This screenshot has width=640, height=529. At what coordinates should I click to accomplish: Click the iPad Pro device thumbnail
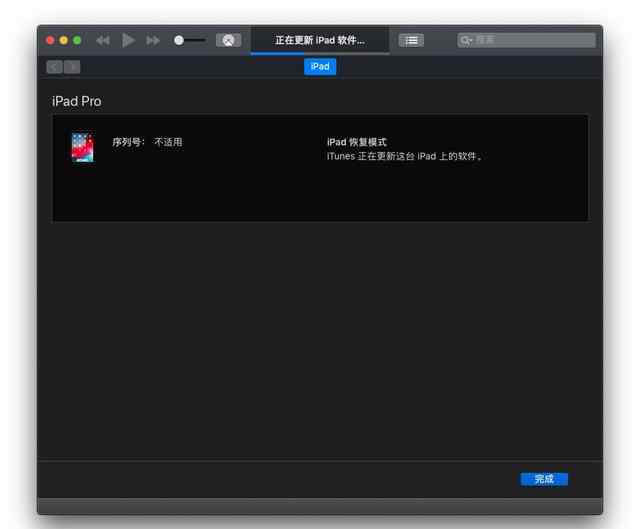(x=83, y=147)
